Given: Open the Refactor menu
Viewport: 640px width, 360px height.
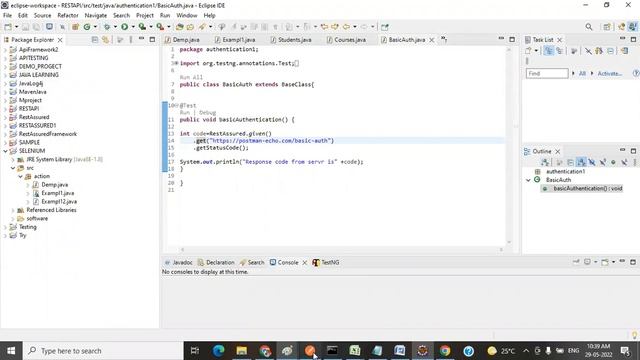Looking at the screenshot, I should click(x=68, y=15).
